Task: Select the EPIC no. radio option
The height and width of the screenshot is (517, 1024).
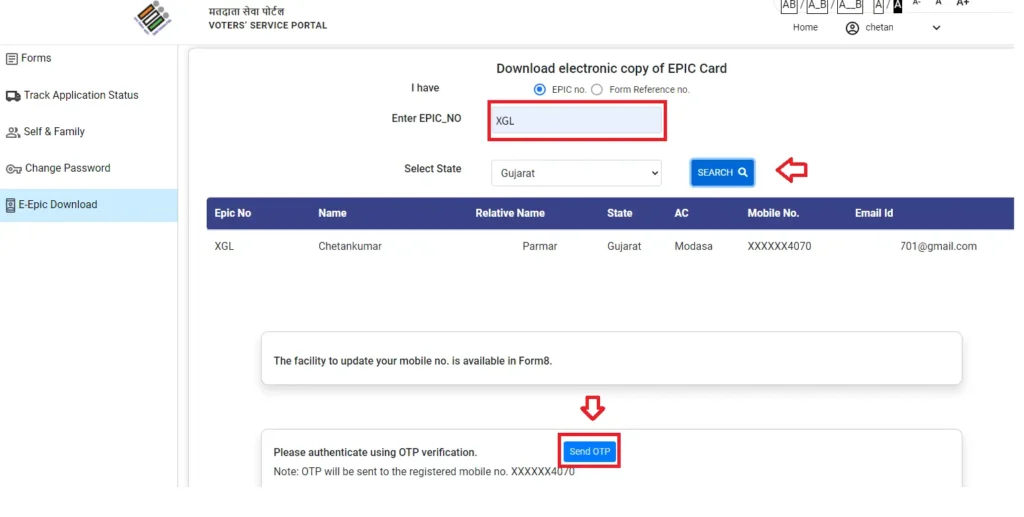Action: pos(539,89)
